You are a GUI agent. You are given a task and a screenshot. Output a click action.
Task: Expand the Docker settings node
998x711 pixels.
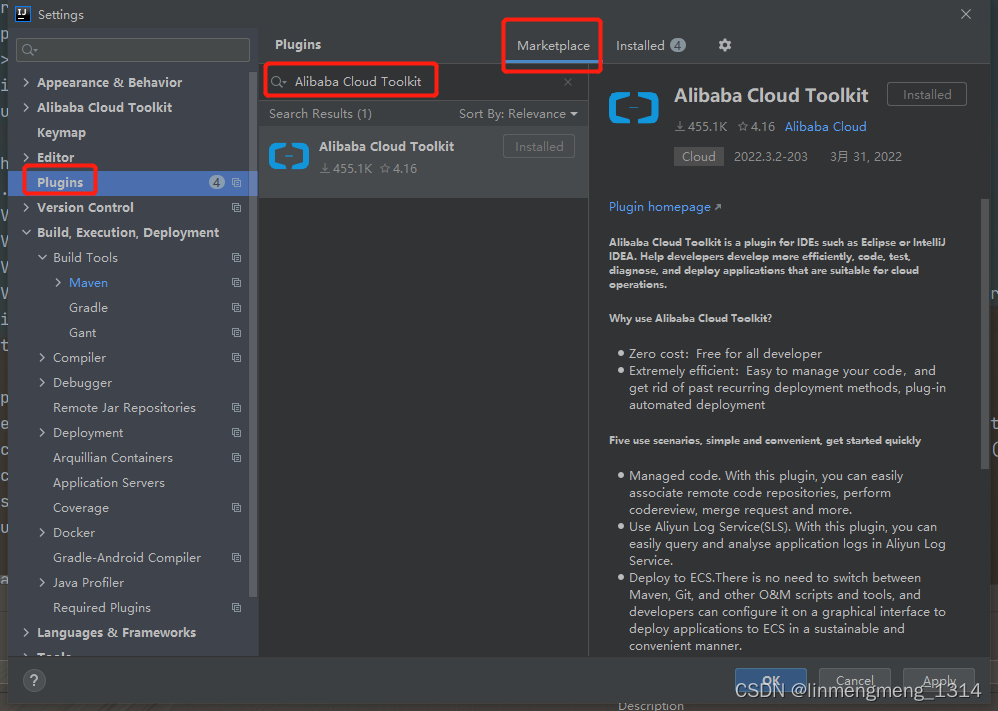pyautogui.click(x=42, y=533)
